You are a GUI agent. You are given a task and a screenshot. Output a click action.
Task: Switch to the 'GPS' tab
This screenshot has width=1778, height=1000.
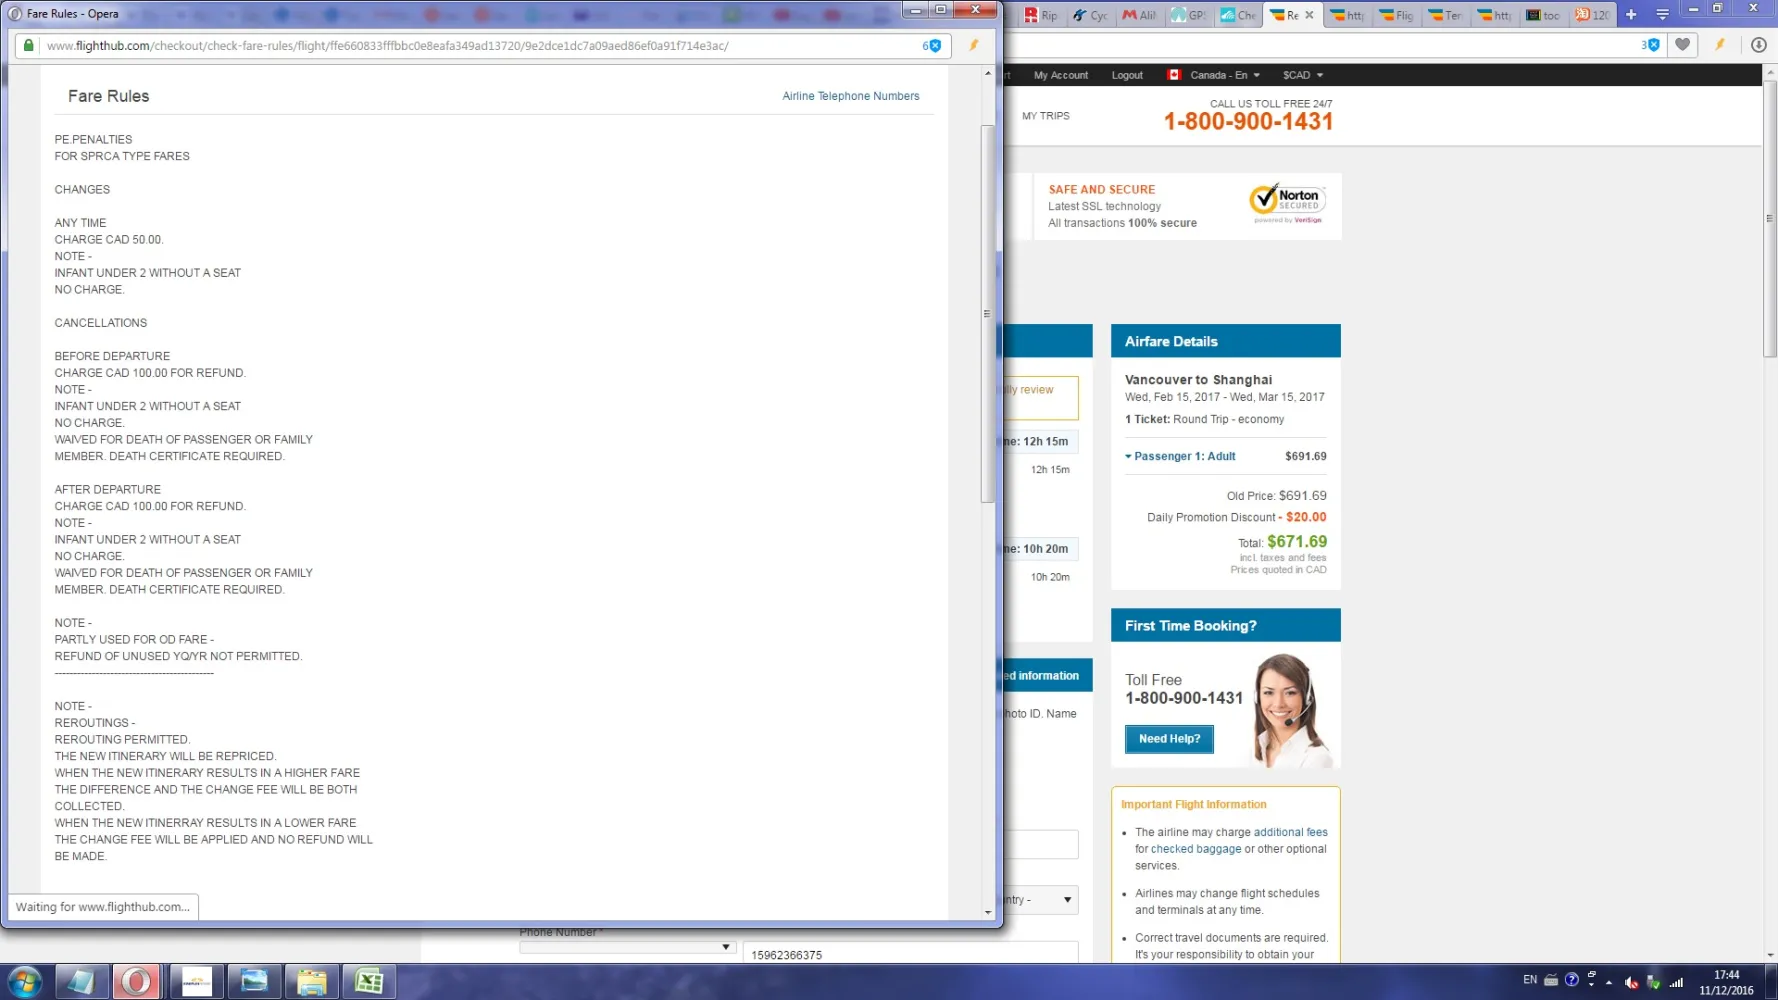[x=1190, y=15]
